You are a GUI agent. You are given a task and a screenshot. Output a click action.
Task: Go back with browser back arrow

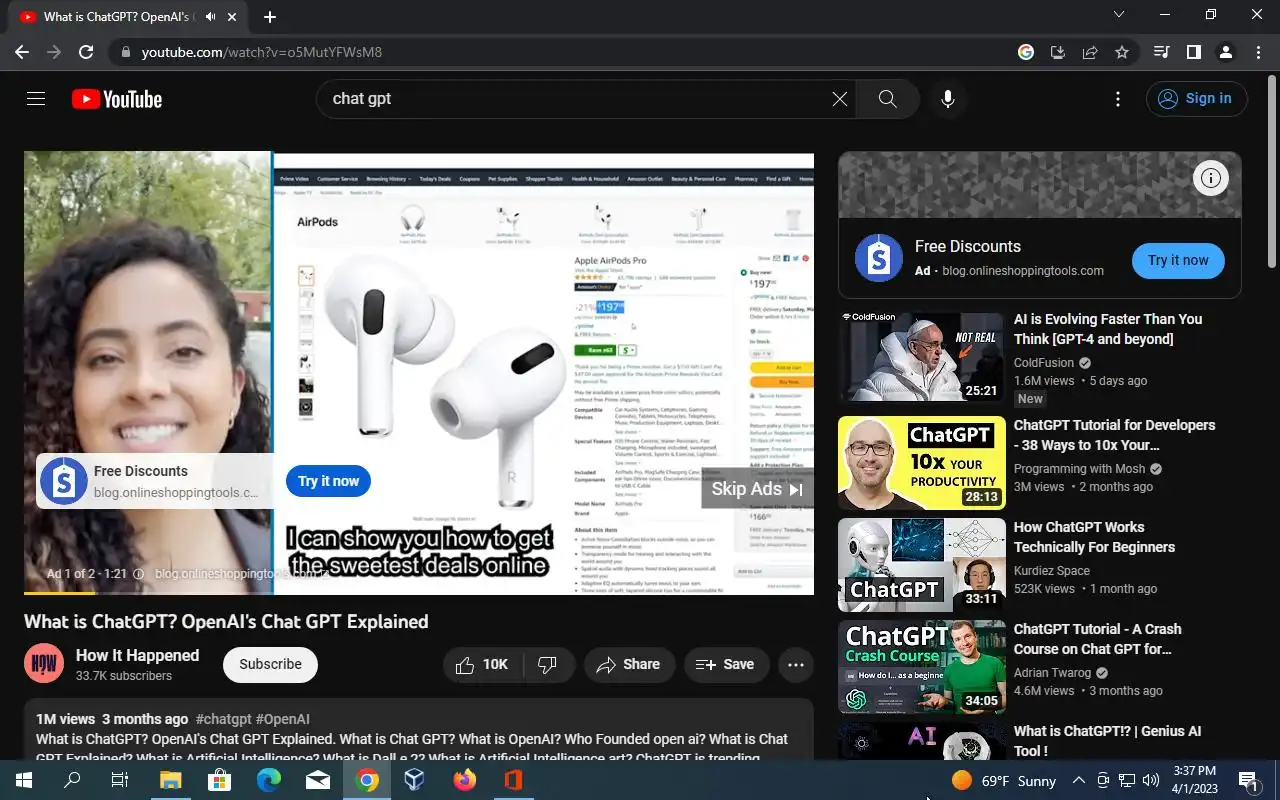point(22,52)
